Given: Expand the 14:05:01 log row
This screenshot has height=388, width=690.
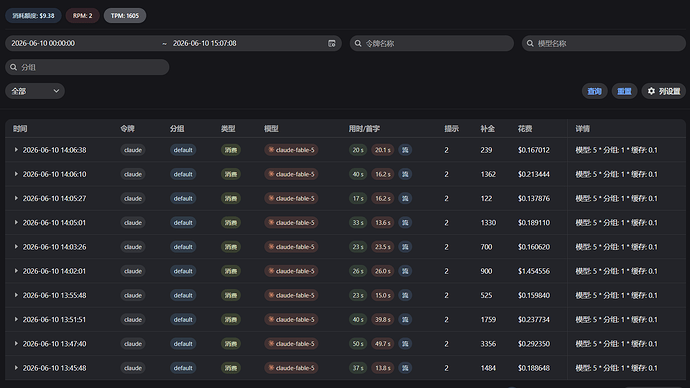Looking at the screenshot, I should tap(16, 223).
